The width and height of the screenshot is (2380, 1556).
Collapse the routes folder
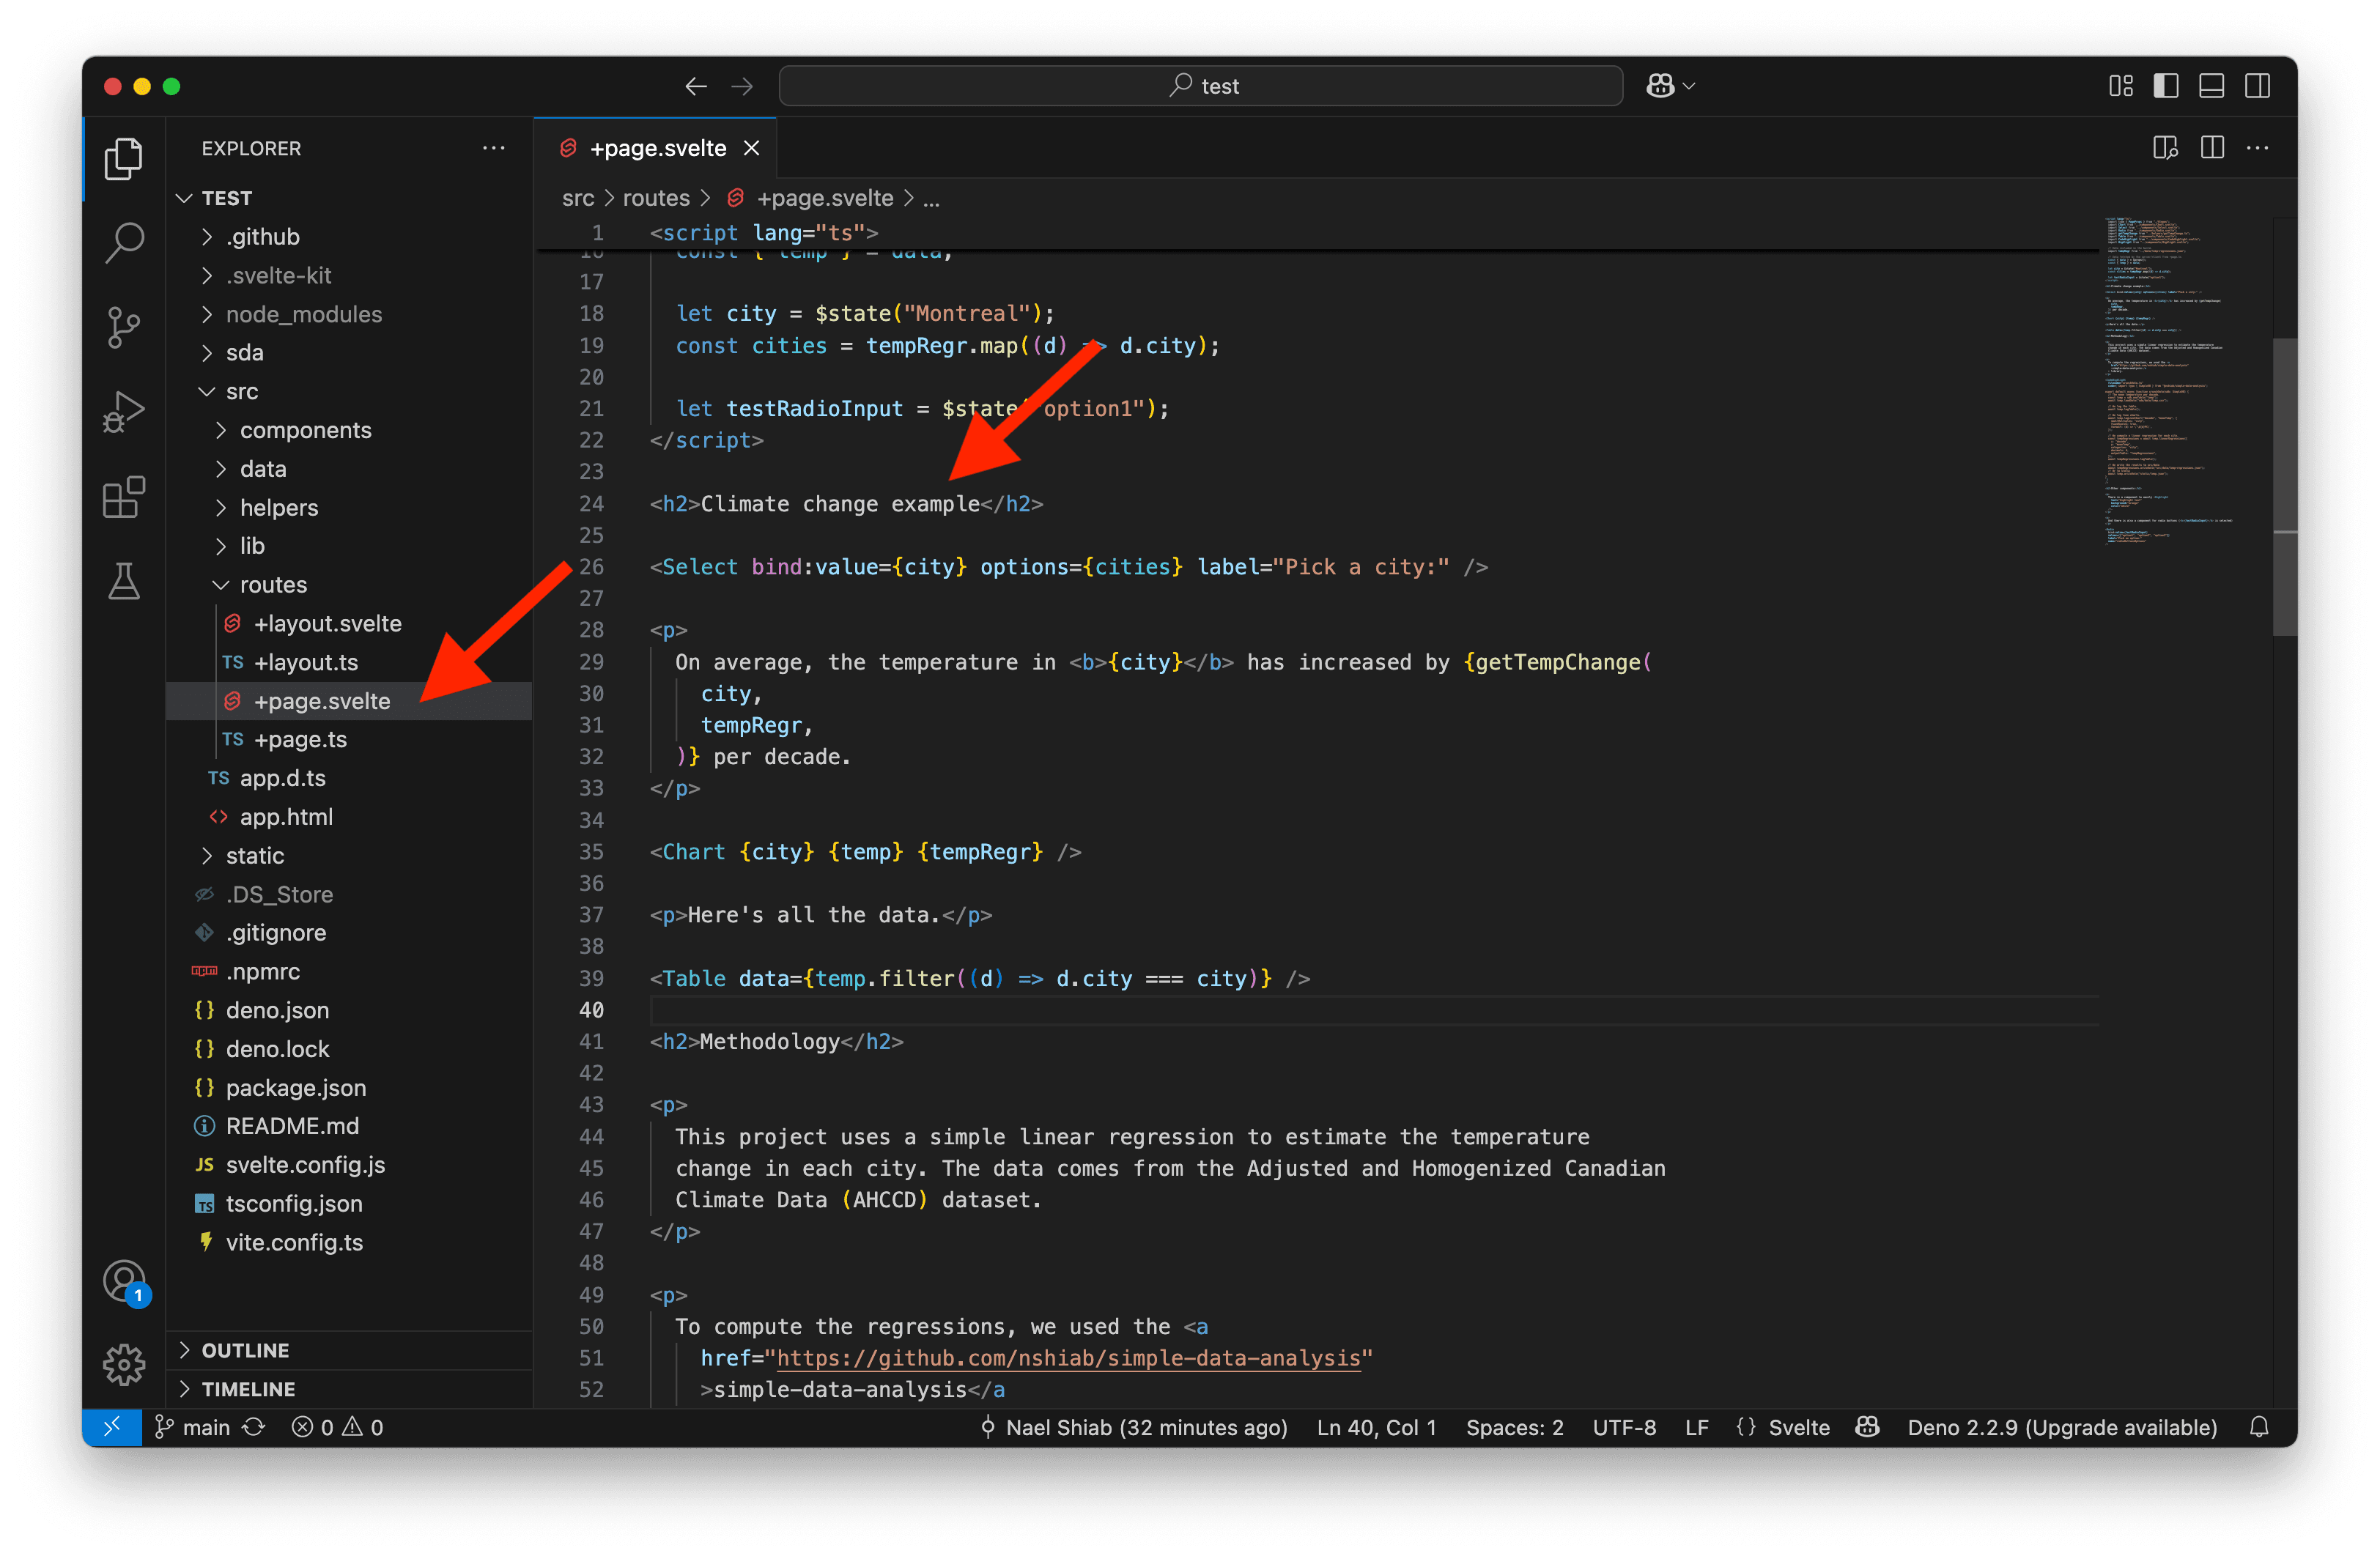[272, 585]
